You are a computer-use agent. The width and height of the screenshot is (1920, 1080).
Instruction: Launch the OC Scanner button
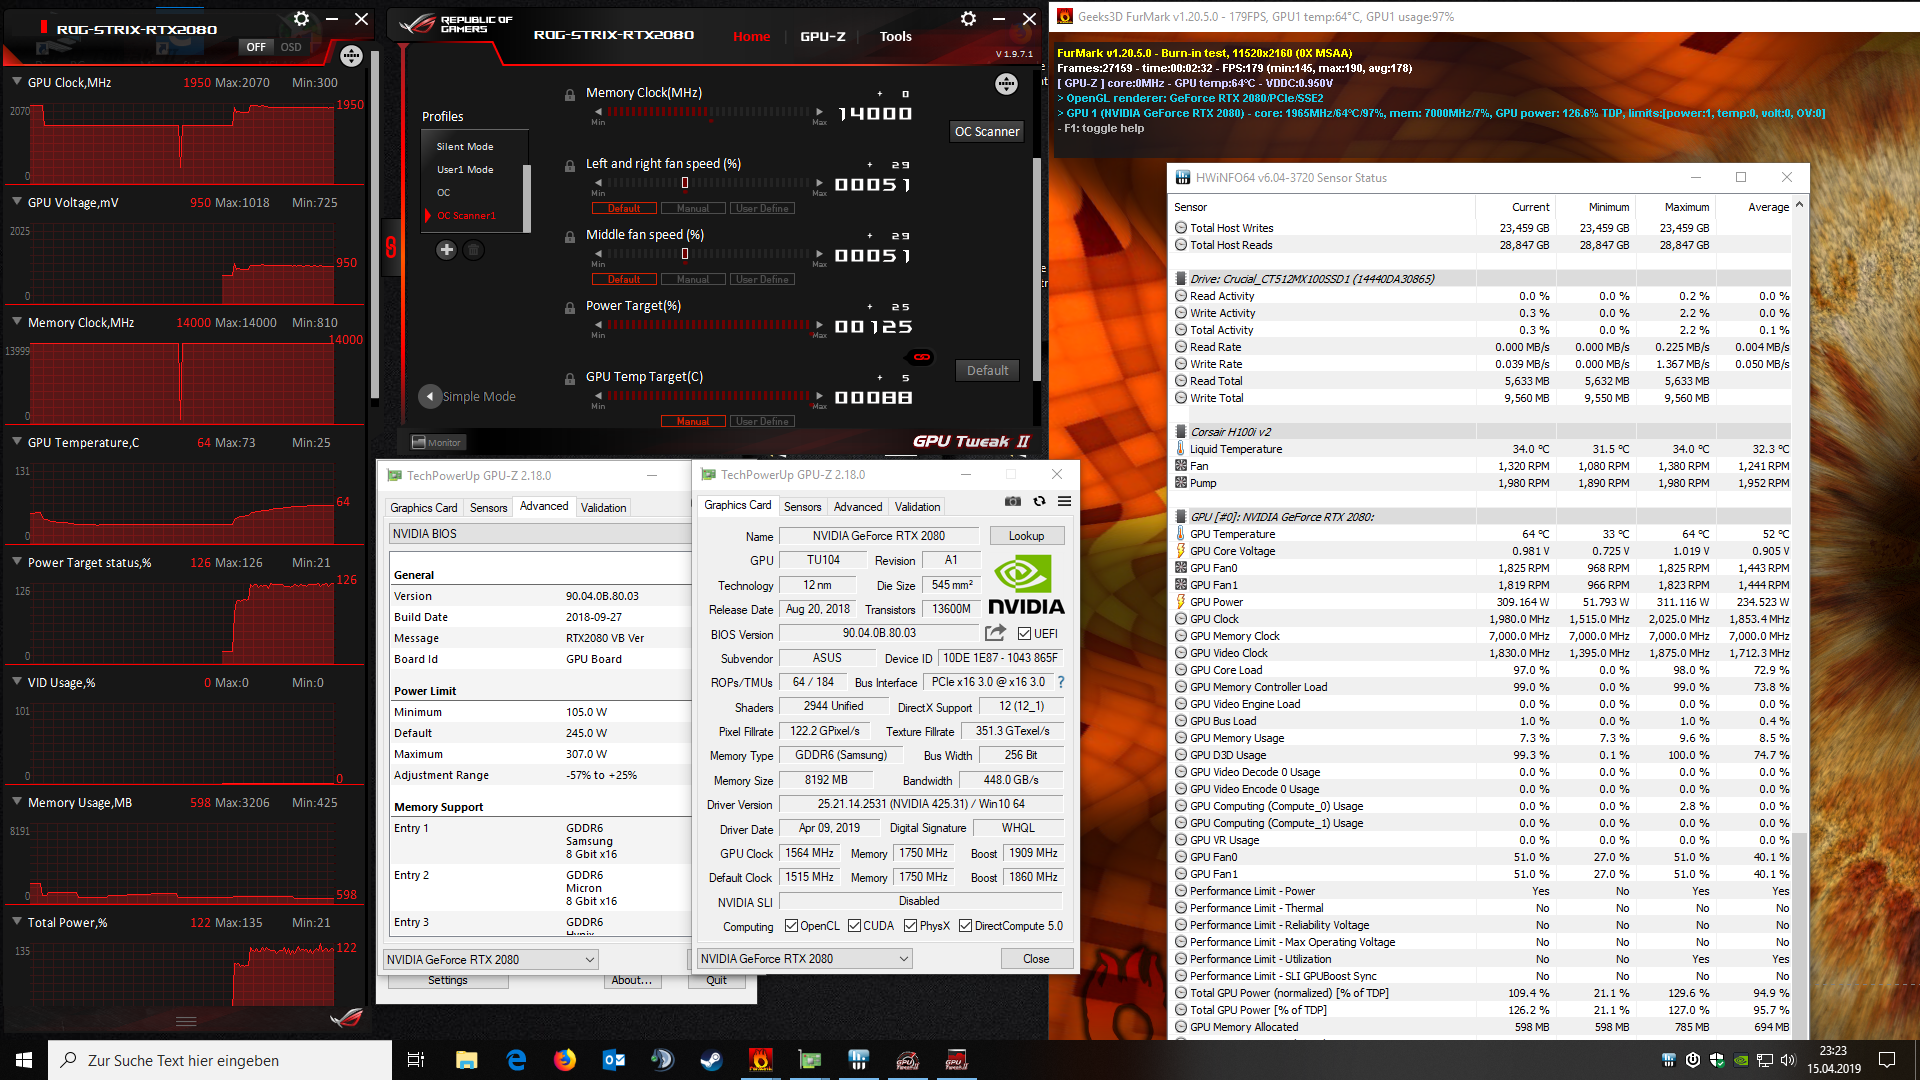coord(986,131)
